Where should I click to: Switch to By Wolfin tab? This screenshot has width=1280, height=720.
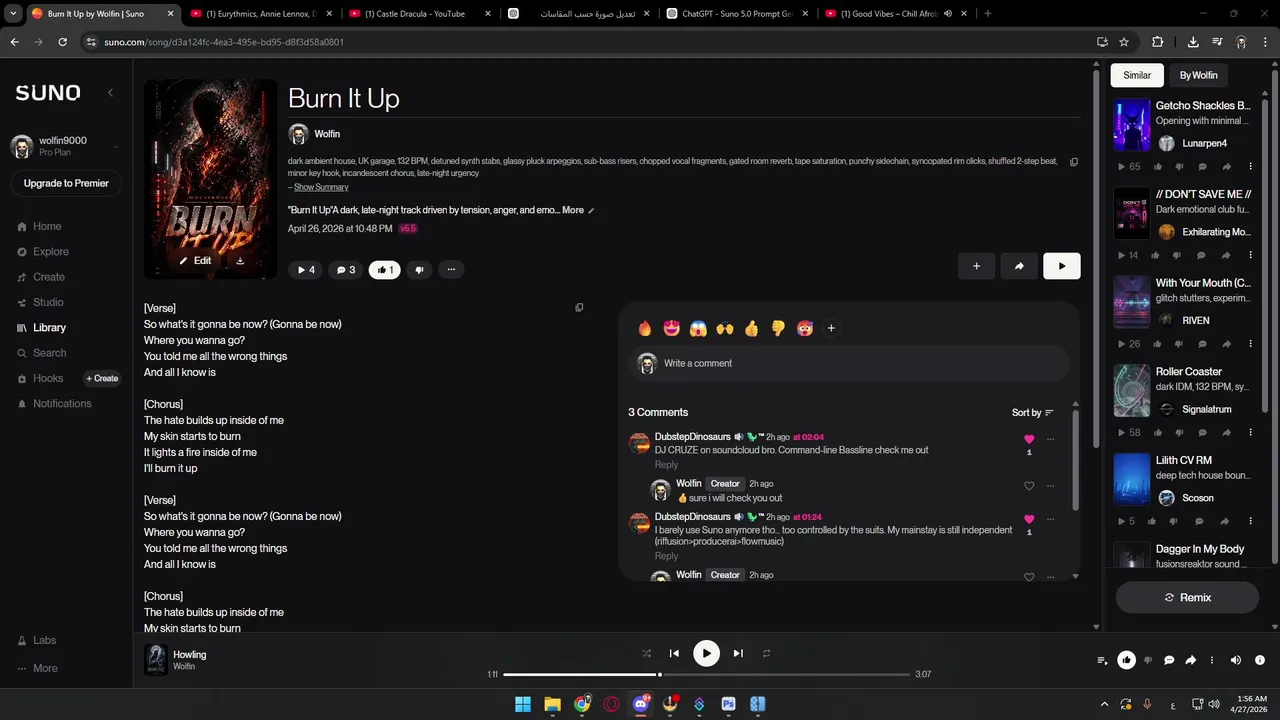1198,75
